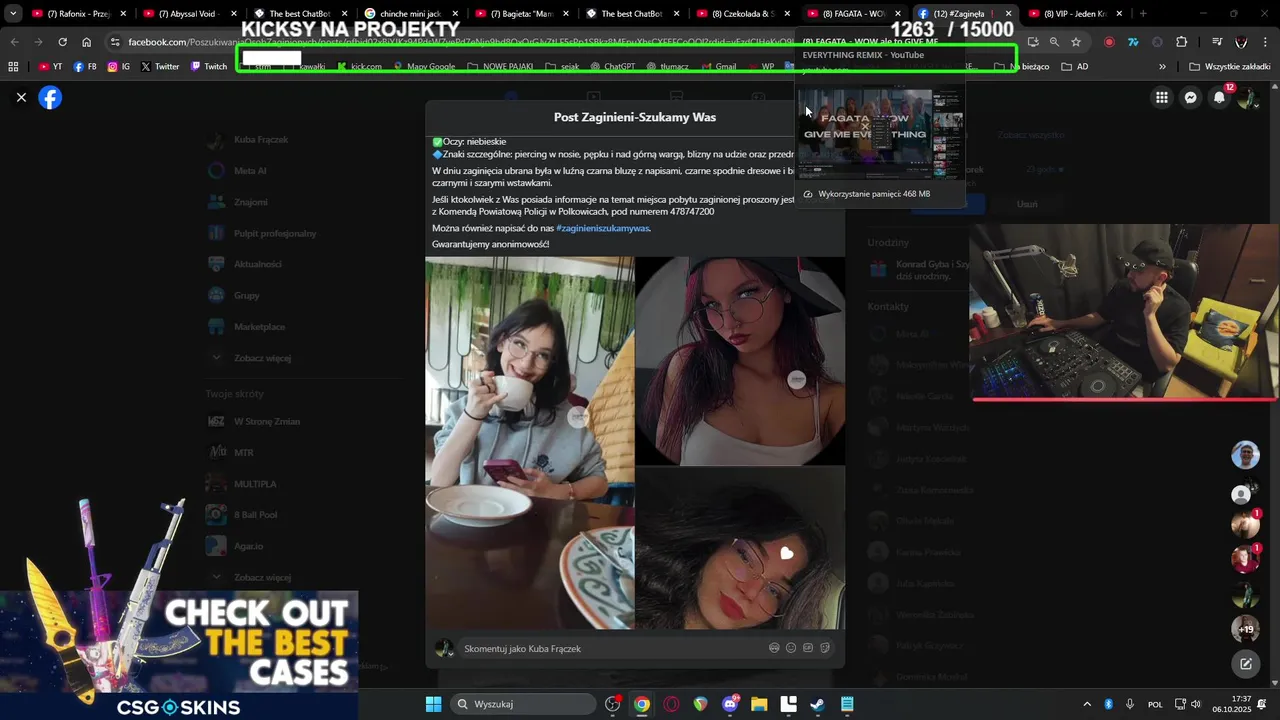Open Chrome extensions puzzle icon
Image resolution: width=1280 pixels, height=720 pixels.
coord(1181,42)
